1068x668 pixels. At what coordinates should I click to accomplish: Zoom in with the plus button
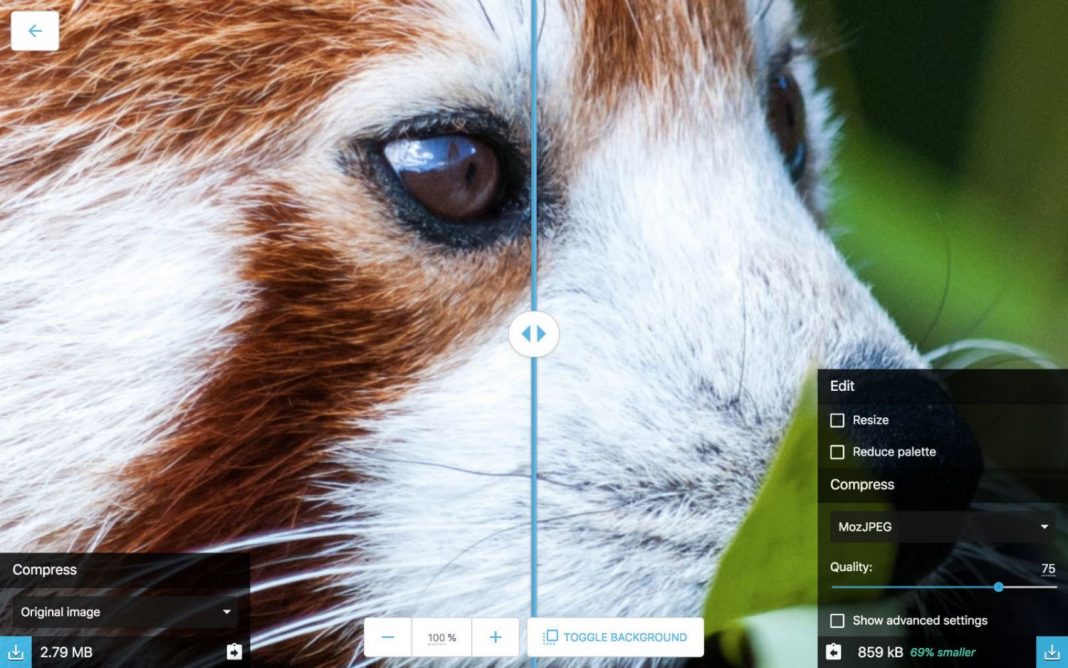pos(494,637)
